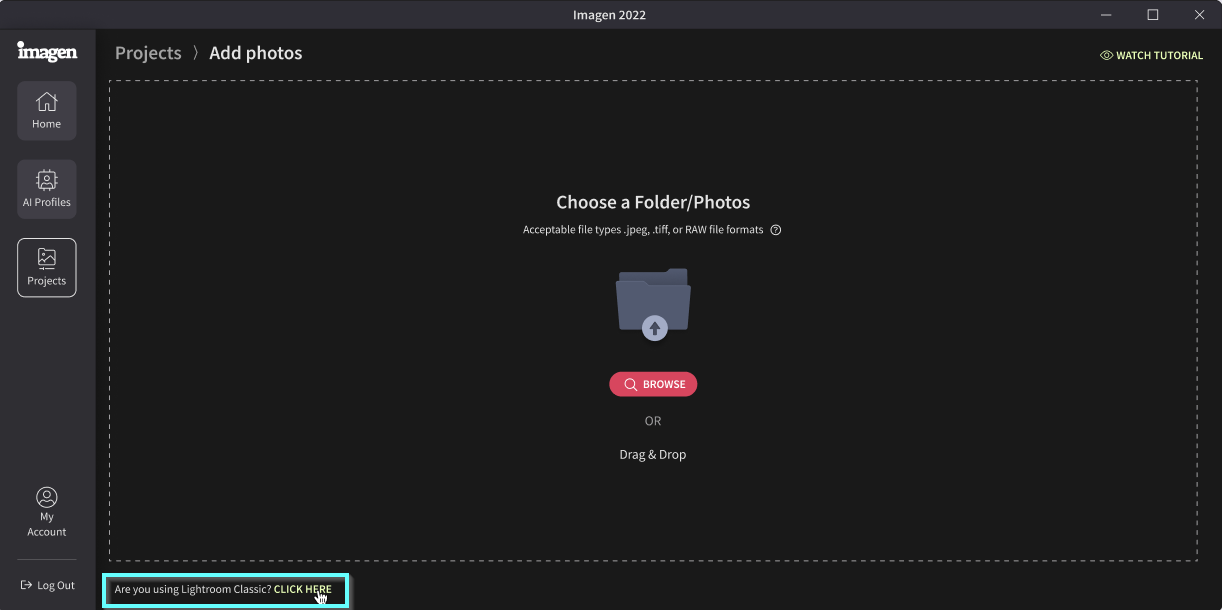Click the Log Out button
Image resolution: width=1222 pixels, height=610 pixels.
click(x=48, y=585)
